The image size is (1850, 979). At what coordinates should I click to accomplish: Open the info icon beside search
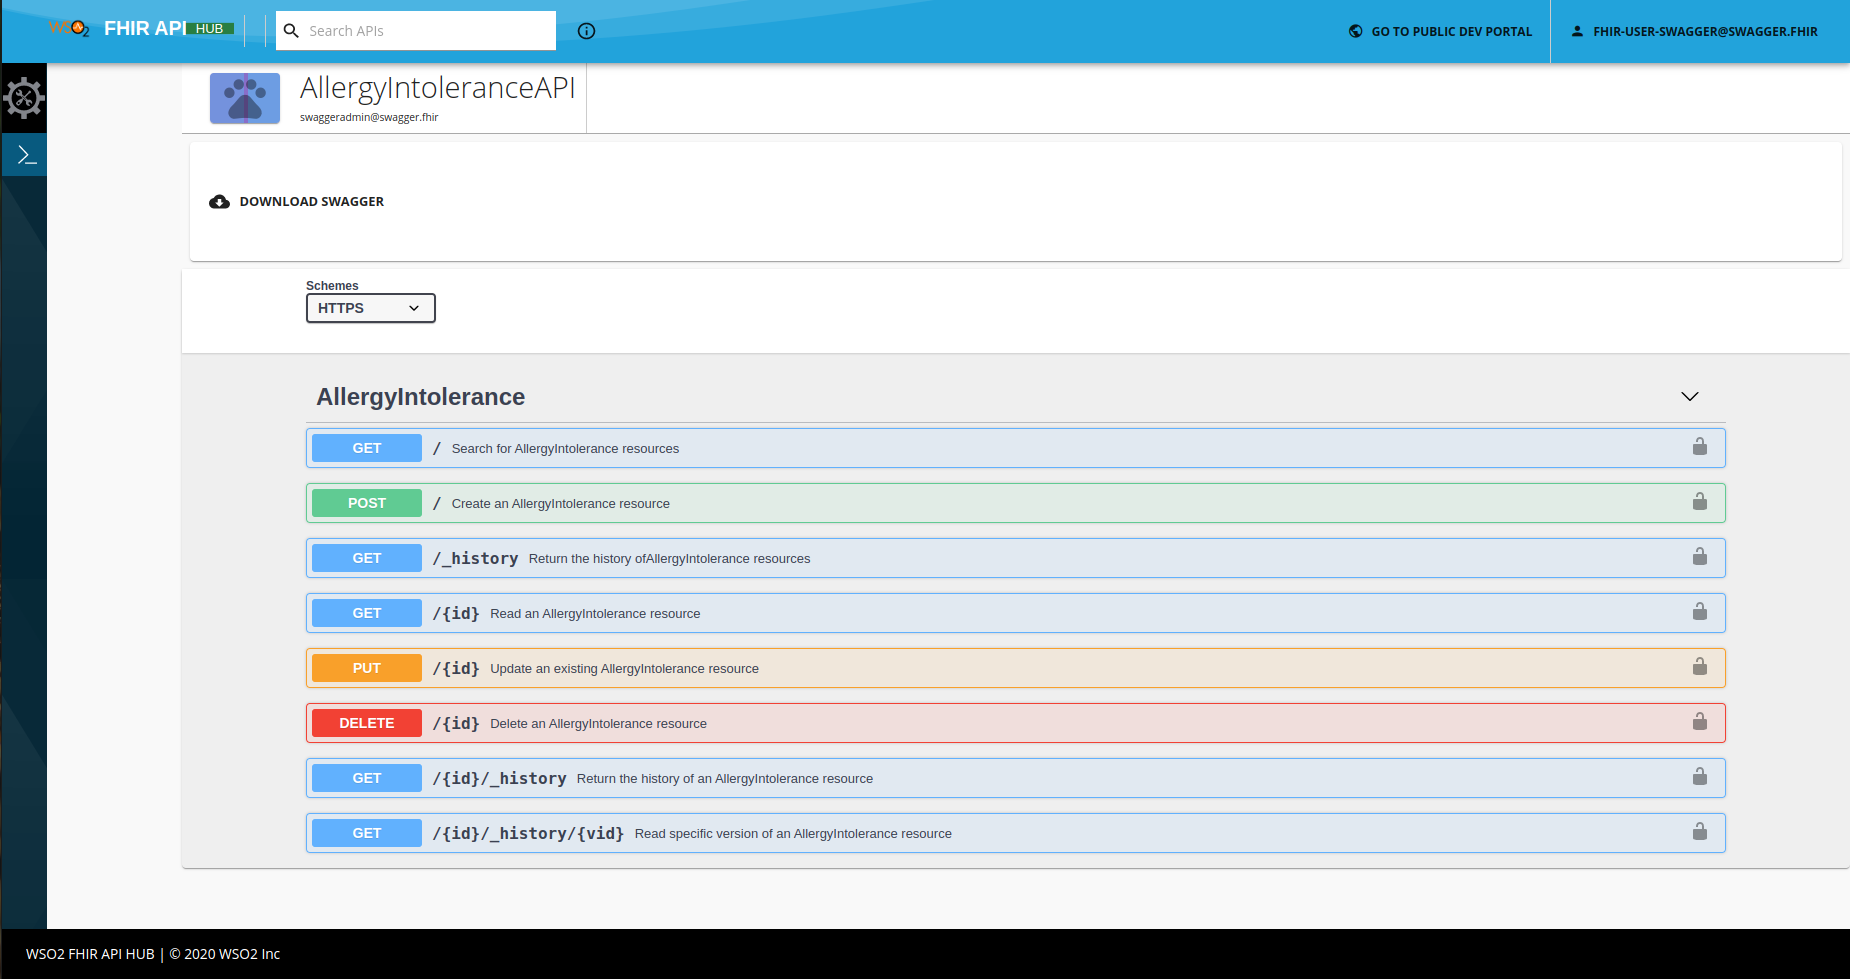click(x=587, y=31)
